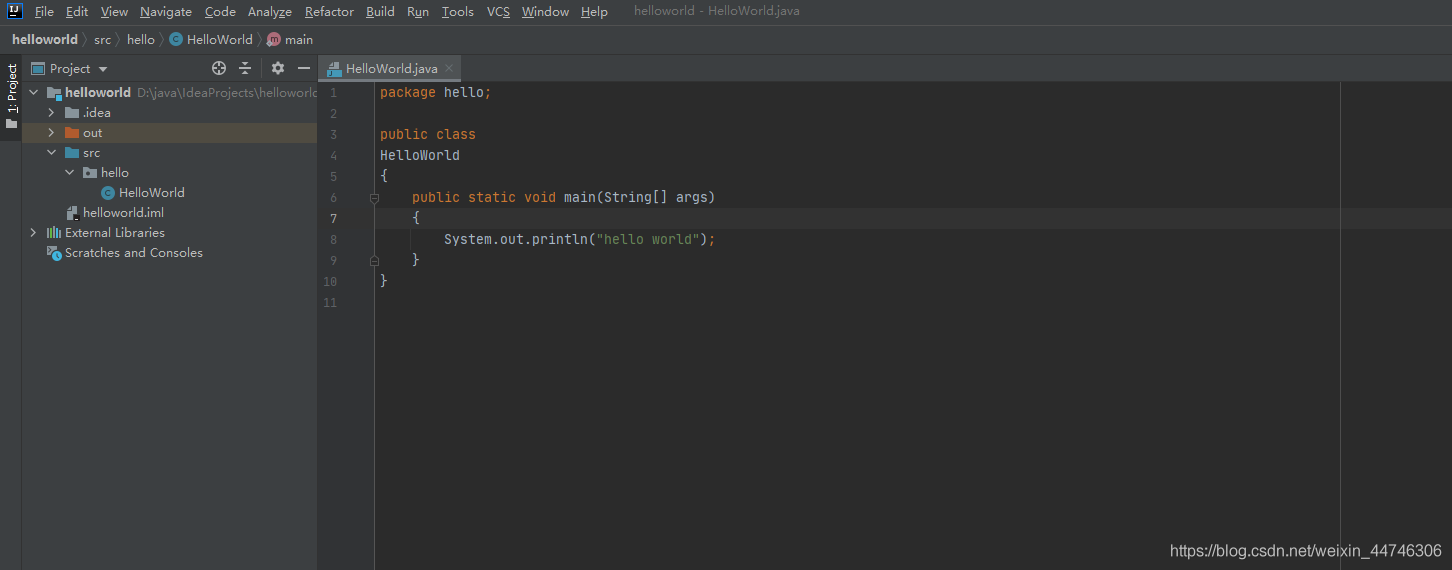Expand the .idea folder
The width and height of the screenshot is (1452, 570).
pyautogui.click(x=51, y=113)
